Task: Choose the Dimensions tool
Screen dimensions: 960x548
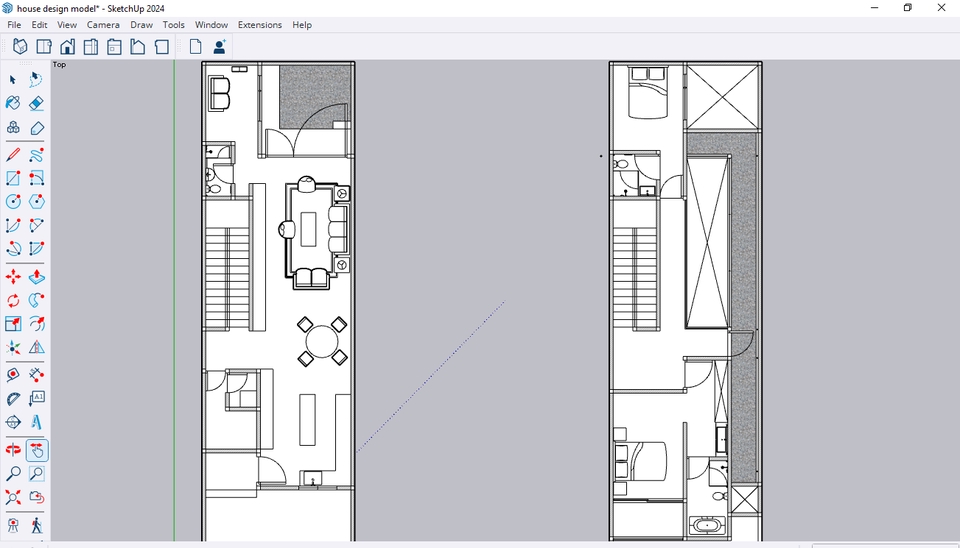Action: pos(36,375)
